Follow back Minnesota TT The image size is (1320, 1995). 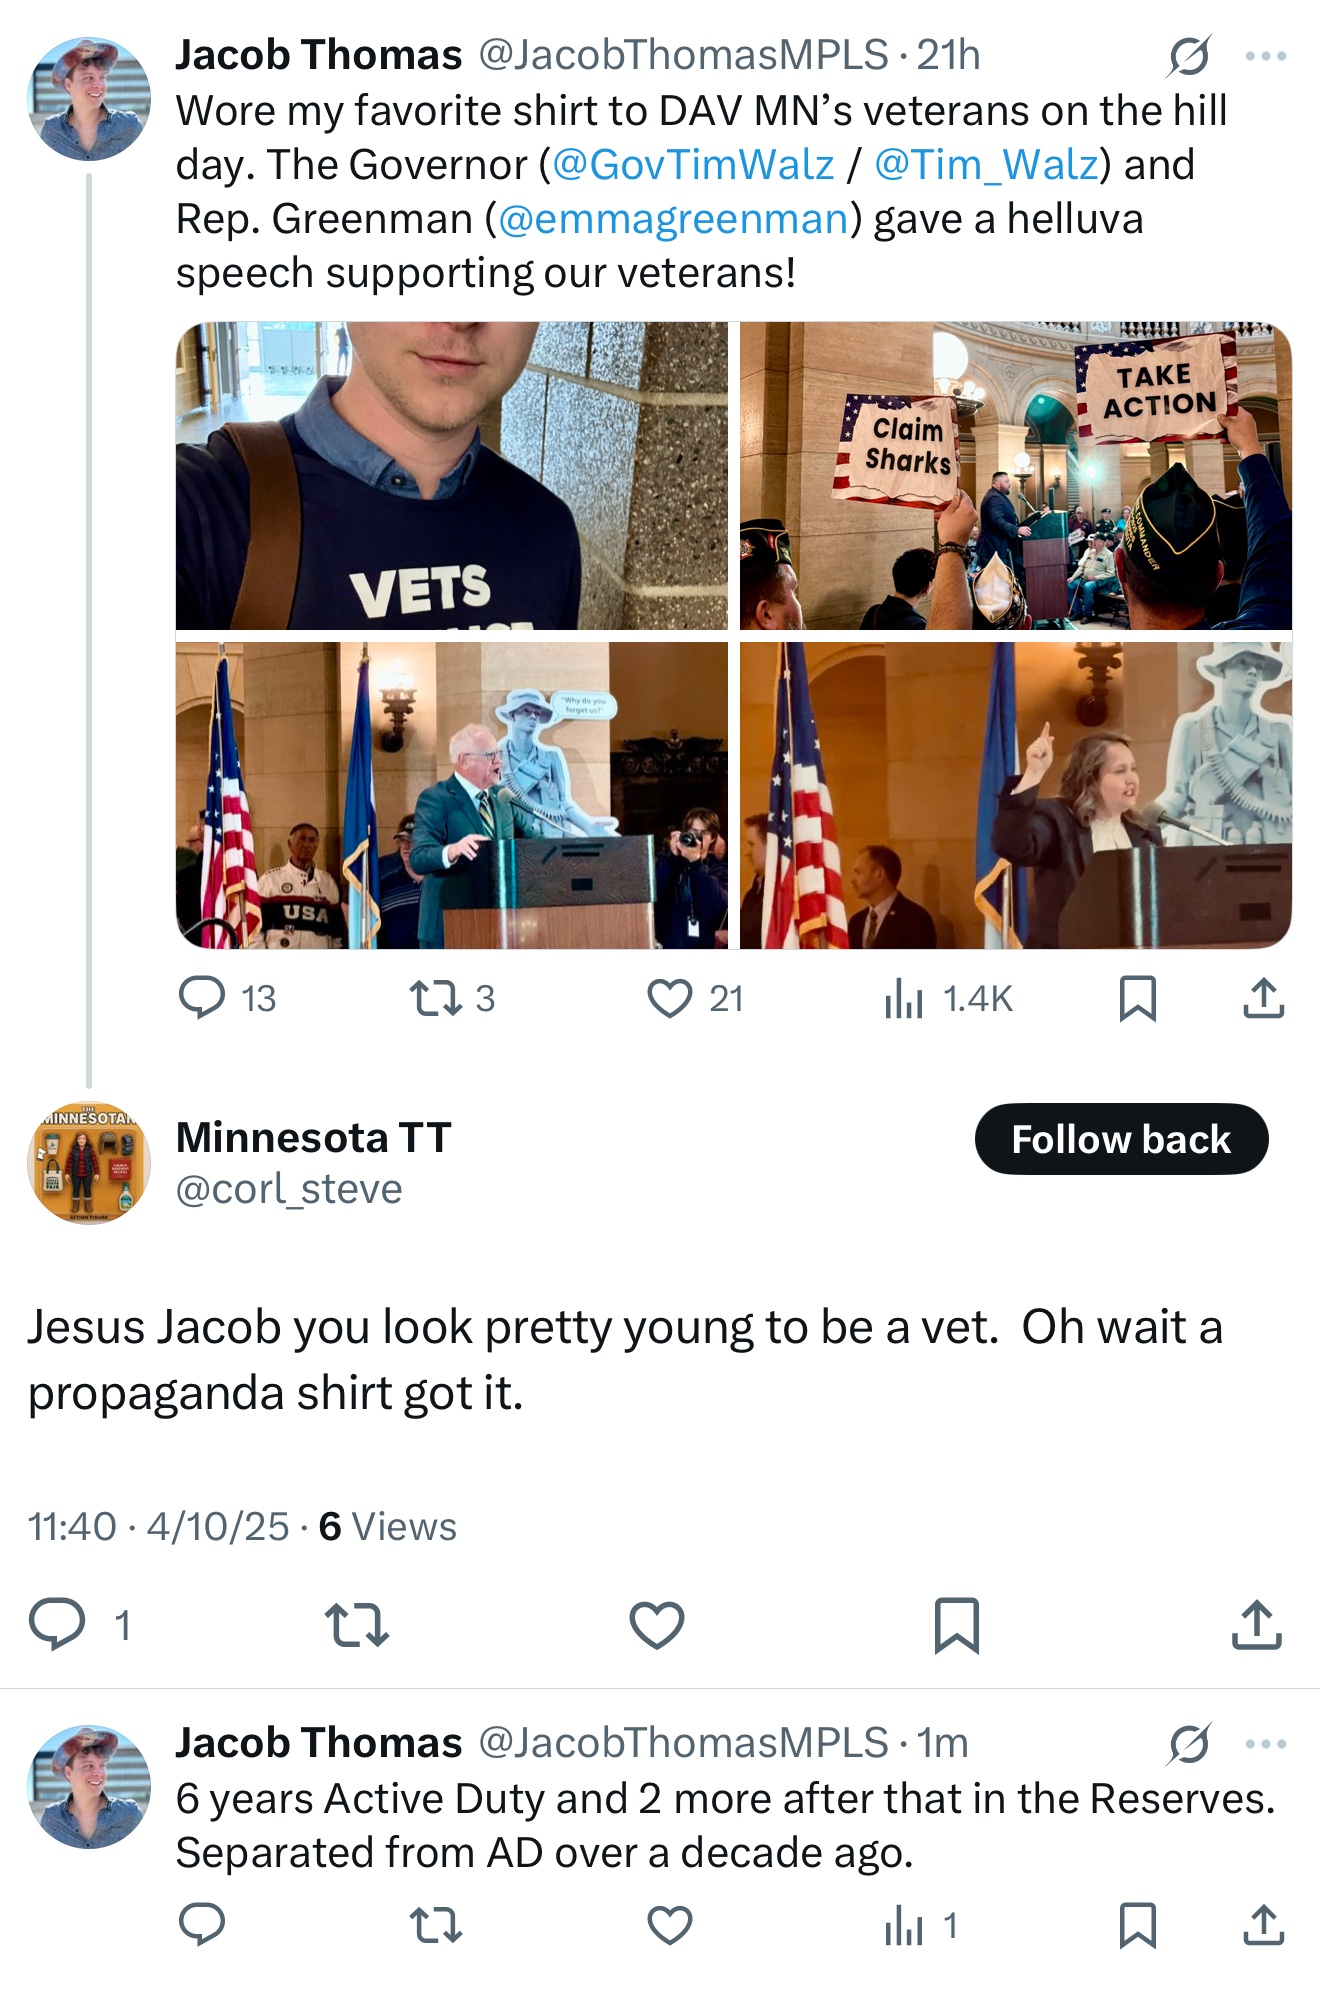click(x=1121, y=1139)
